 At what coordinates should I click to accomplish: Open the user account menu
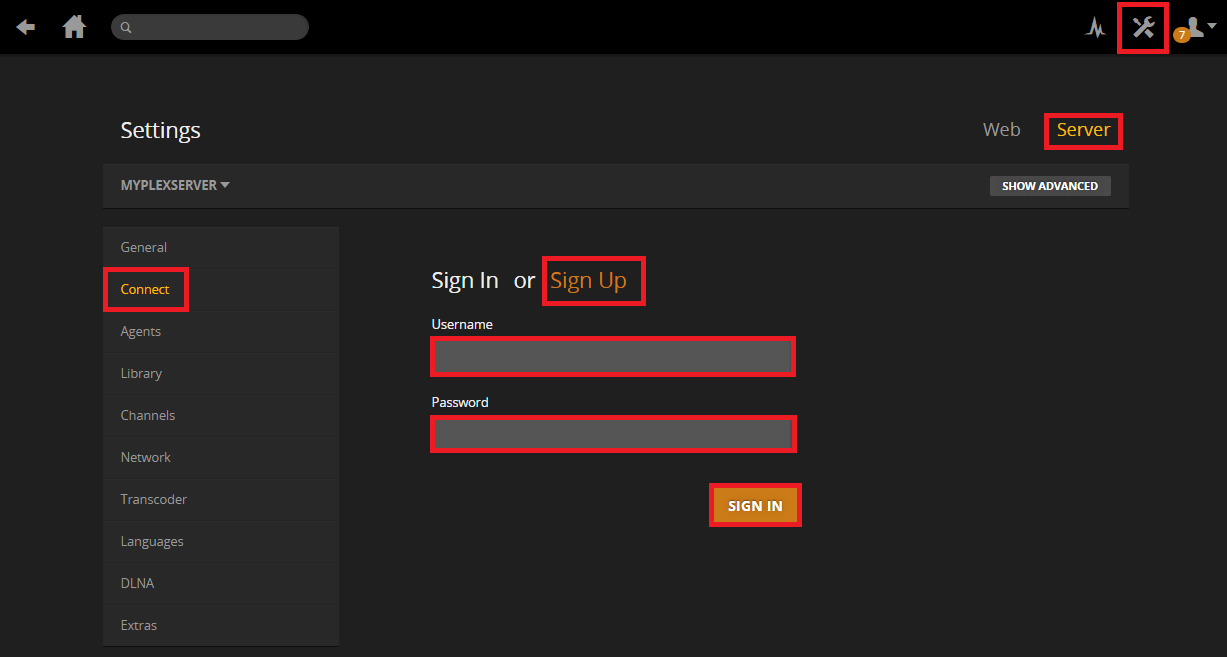pos(1195,28)
